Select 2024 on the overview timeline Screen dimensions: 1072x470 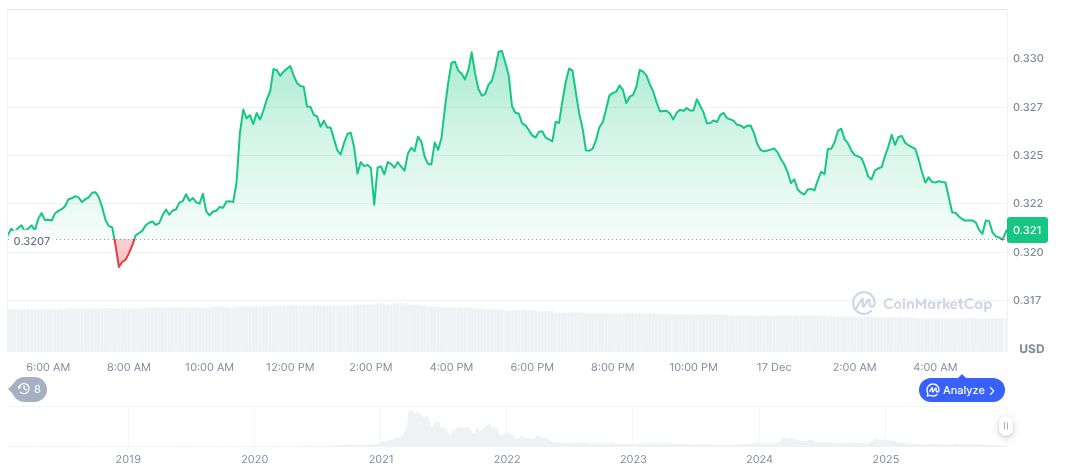click(x=759, y=459)
